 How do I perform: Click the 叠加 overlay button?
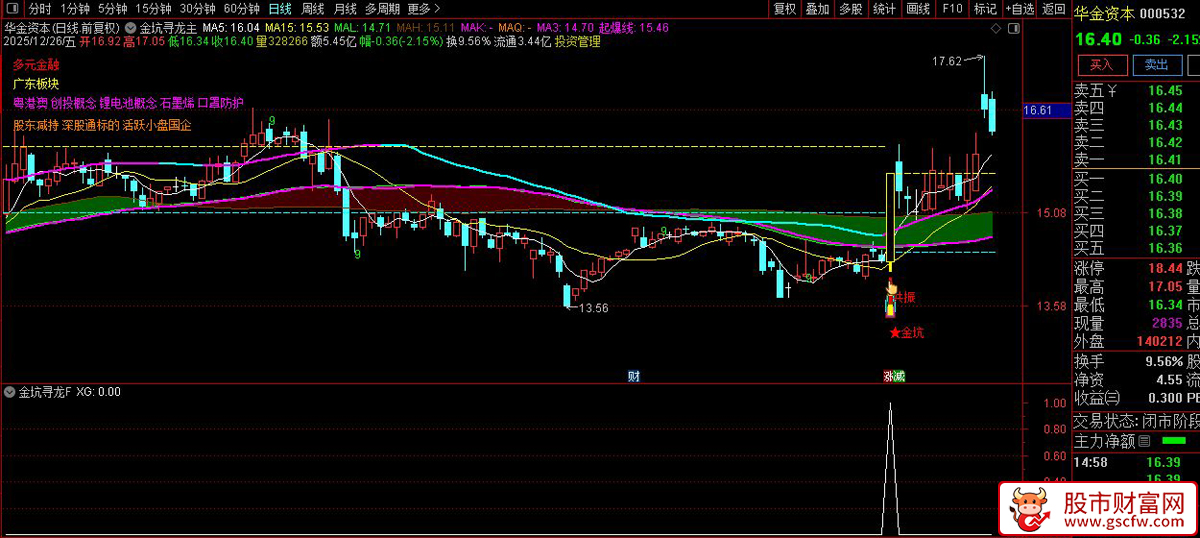tap(818, 9)
